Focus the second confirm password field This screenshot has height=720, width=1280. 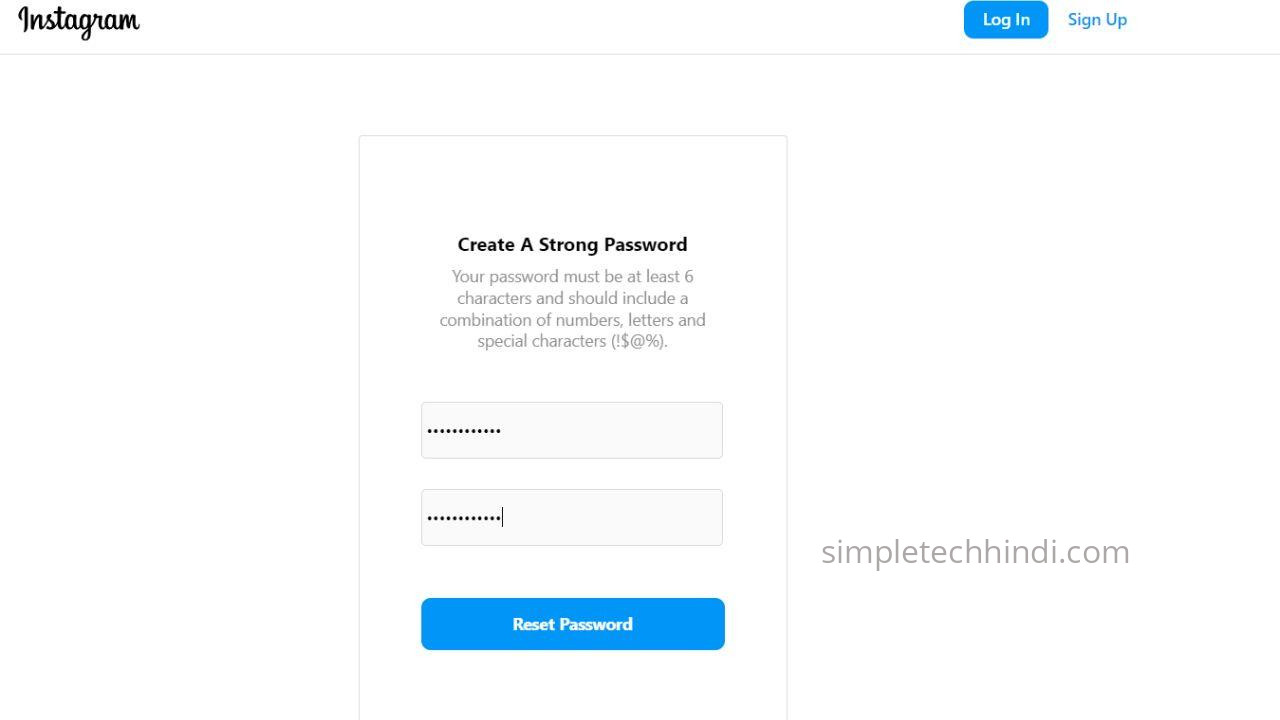click(571, 517)
